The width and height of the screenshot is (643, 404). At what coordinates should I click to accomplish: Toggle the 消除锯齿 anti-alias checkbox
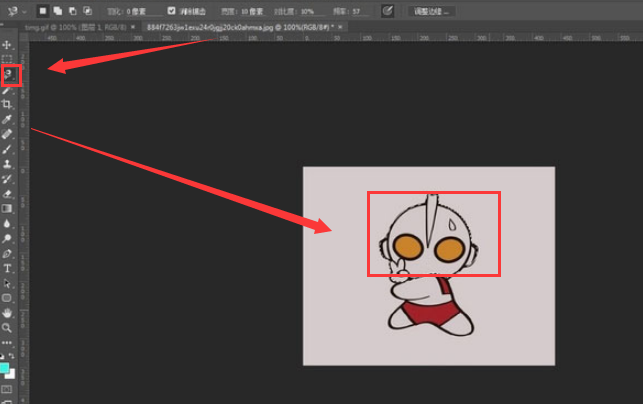click(172, 10)
